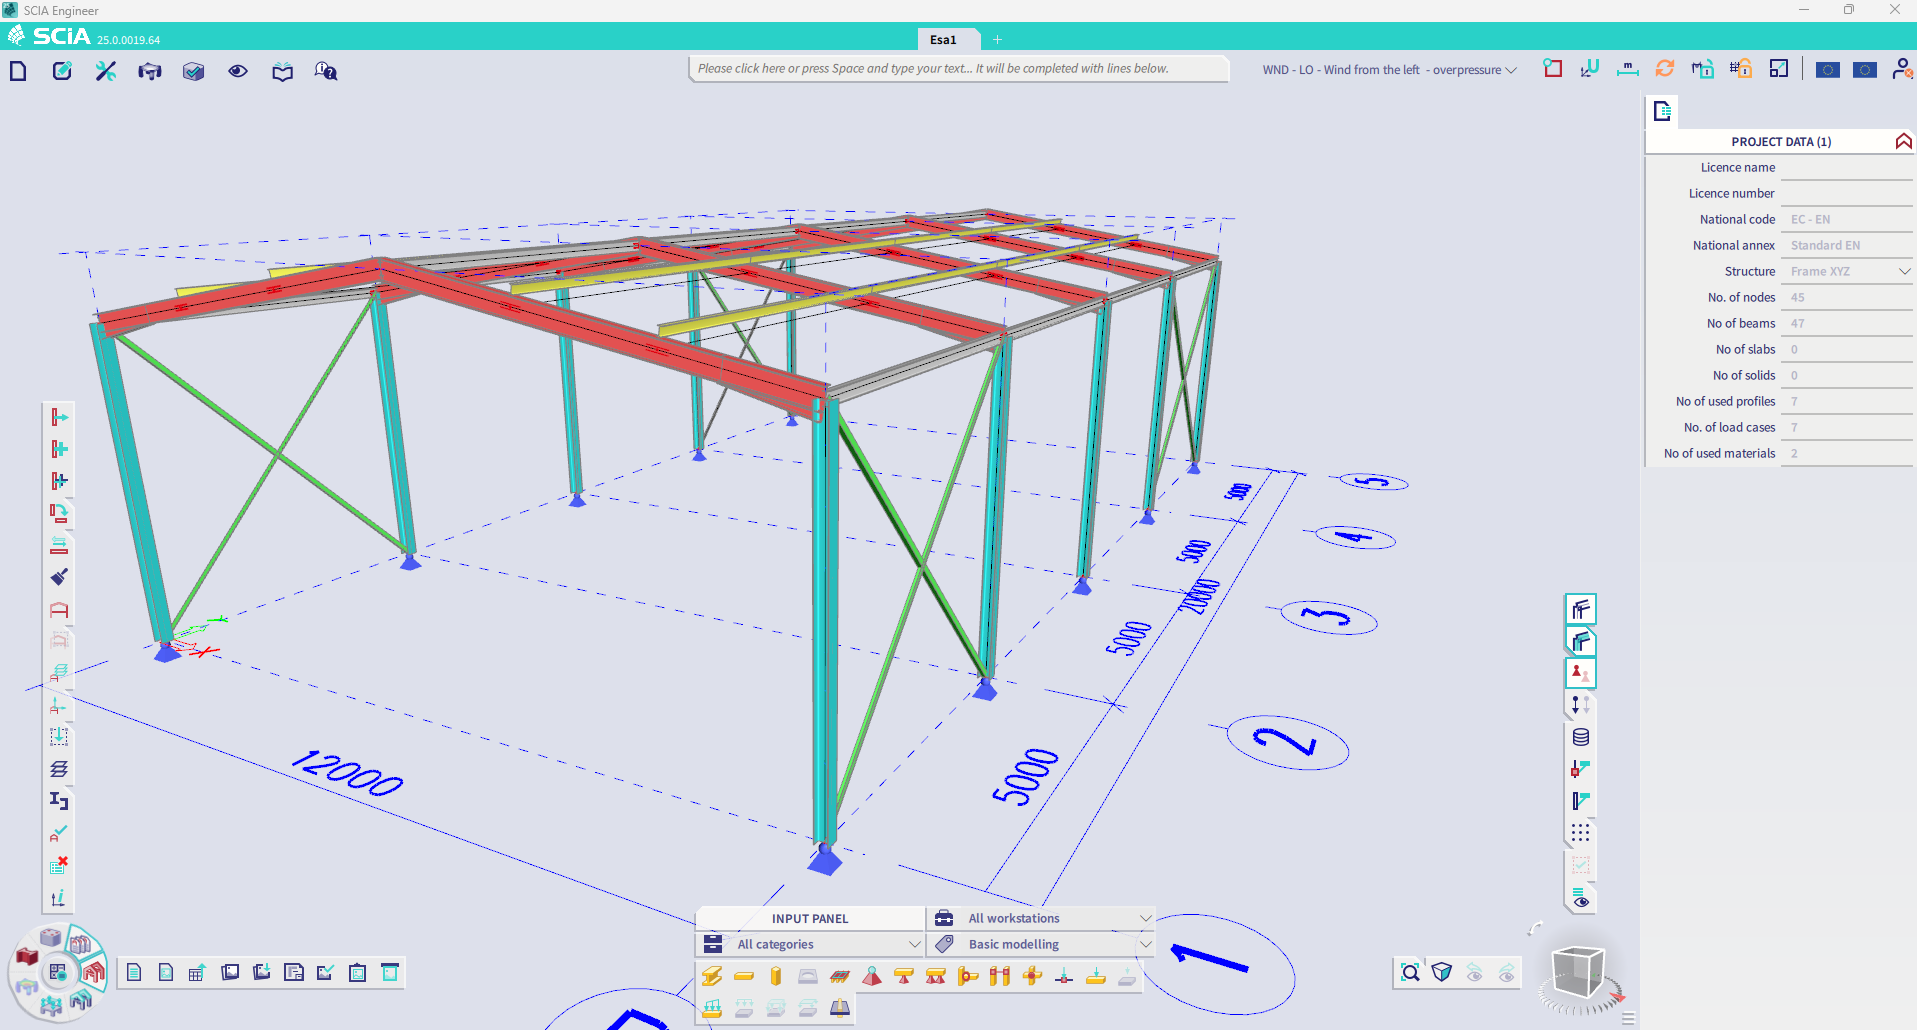
Task: Click the hinge on beam icon
Action: 1032,976
